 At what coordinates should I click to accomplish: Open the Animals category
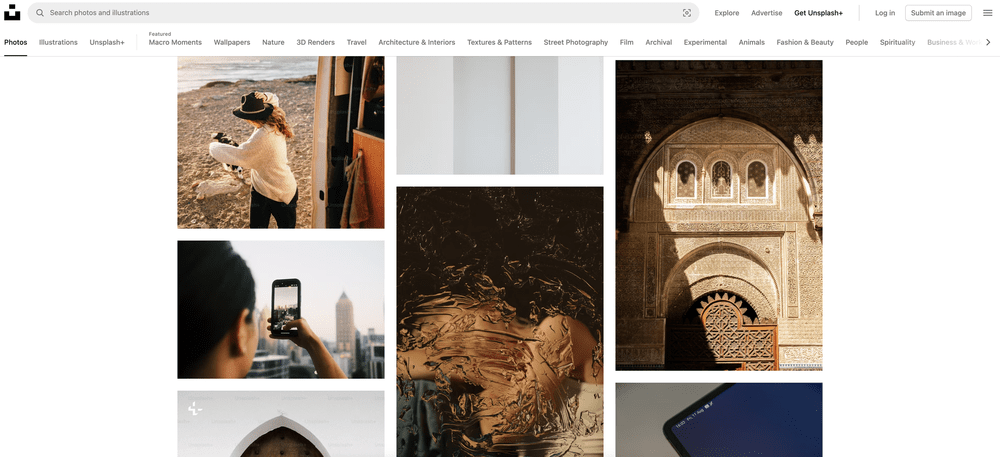751,43
